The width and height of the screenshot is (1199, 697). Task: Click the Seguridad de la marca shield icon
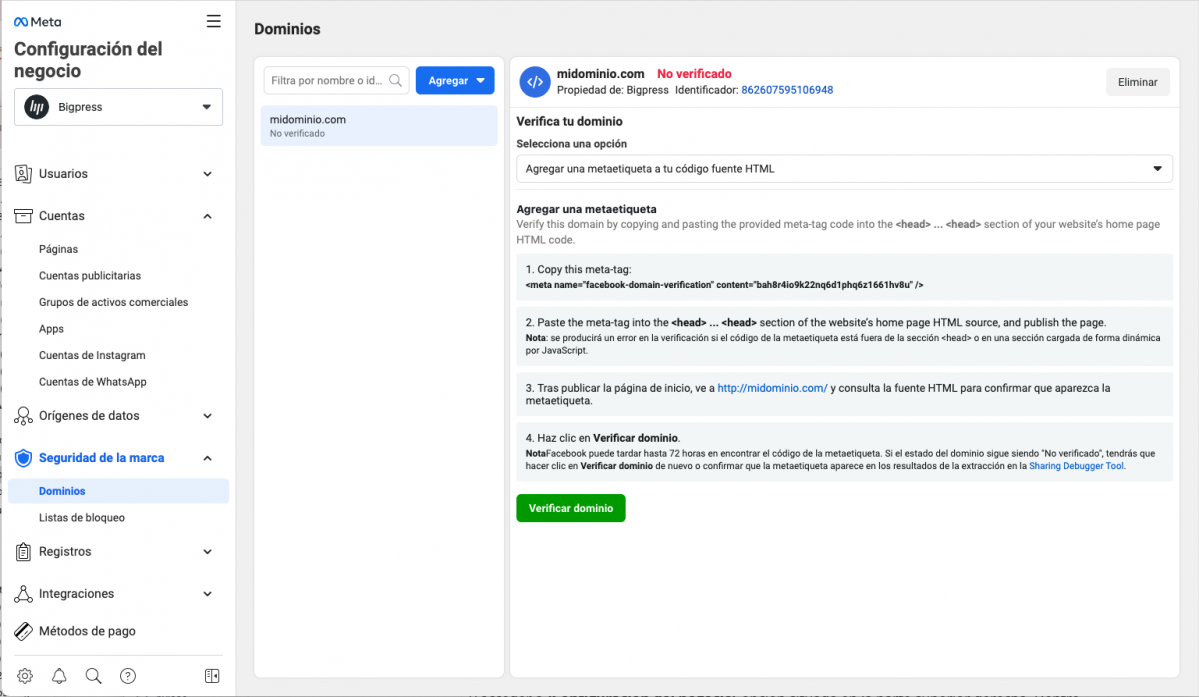(23, 458)
